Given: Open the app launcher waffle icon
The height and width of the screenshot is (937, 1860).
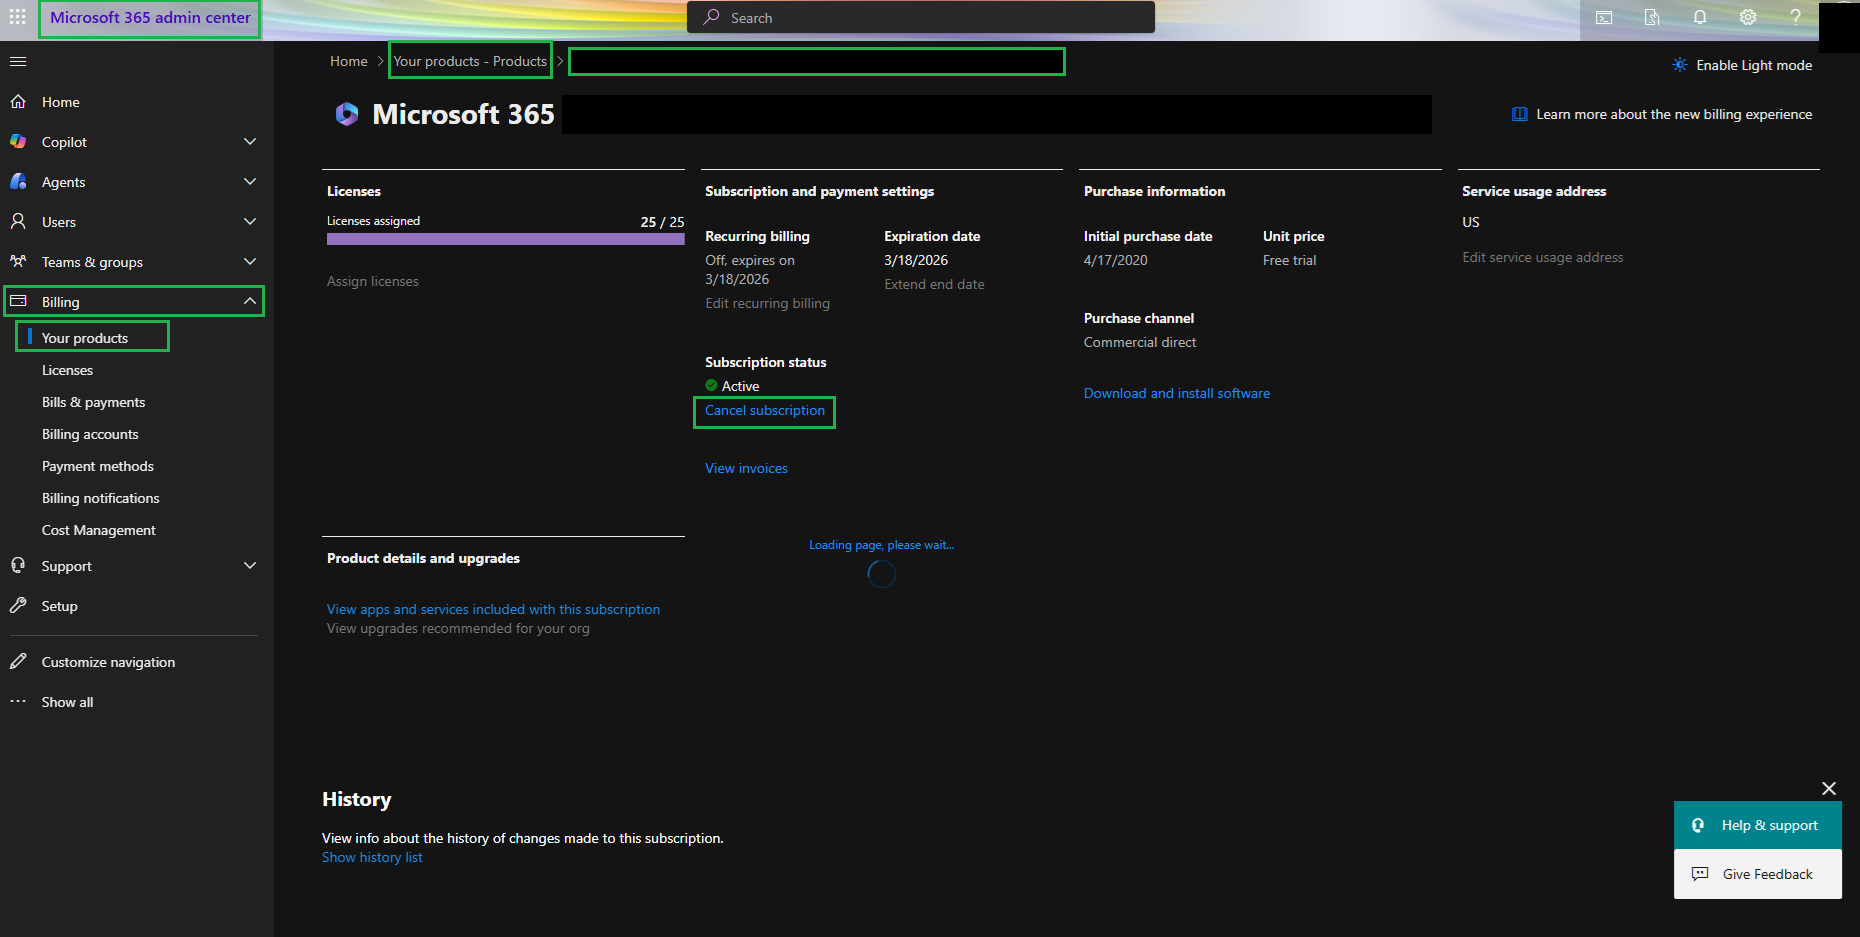Looking at the screenshot, I should 18,17.
